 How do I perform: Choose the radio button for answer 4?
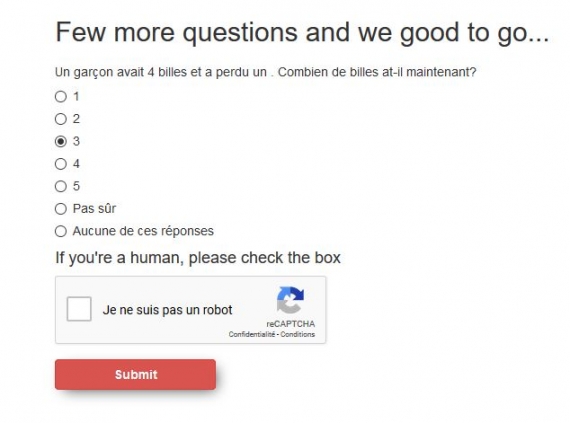[61, 164]
